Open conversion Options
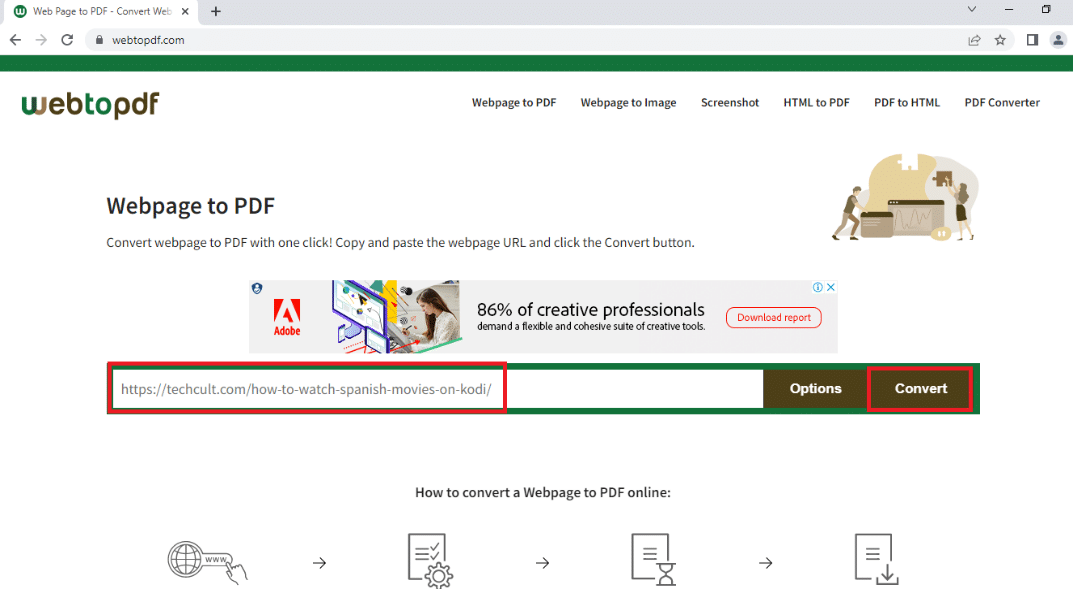The image size is (1073, 589). coord(815,389)
